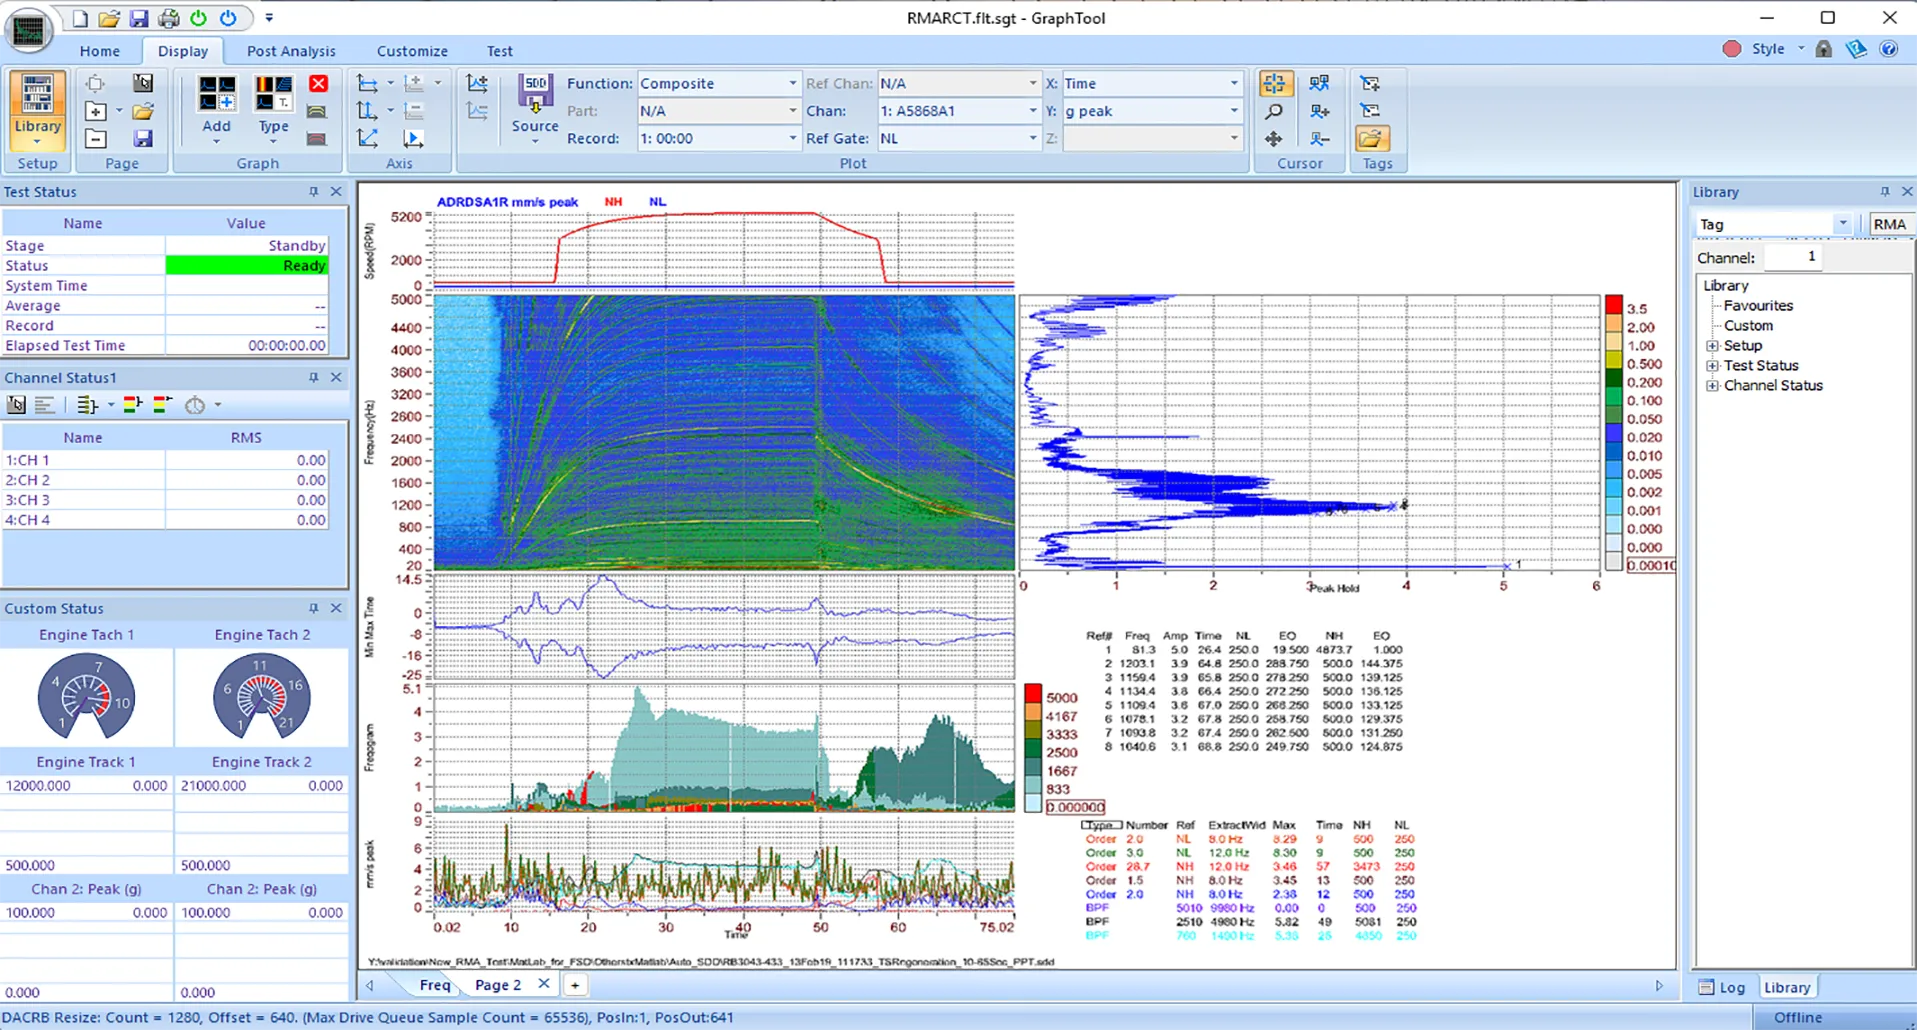
Task: Switch to the Post Analysis ribbon tab
Action: pos(291,51)
